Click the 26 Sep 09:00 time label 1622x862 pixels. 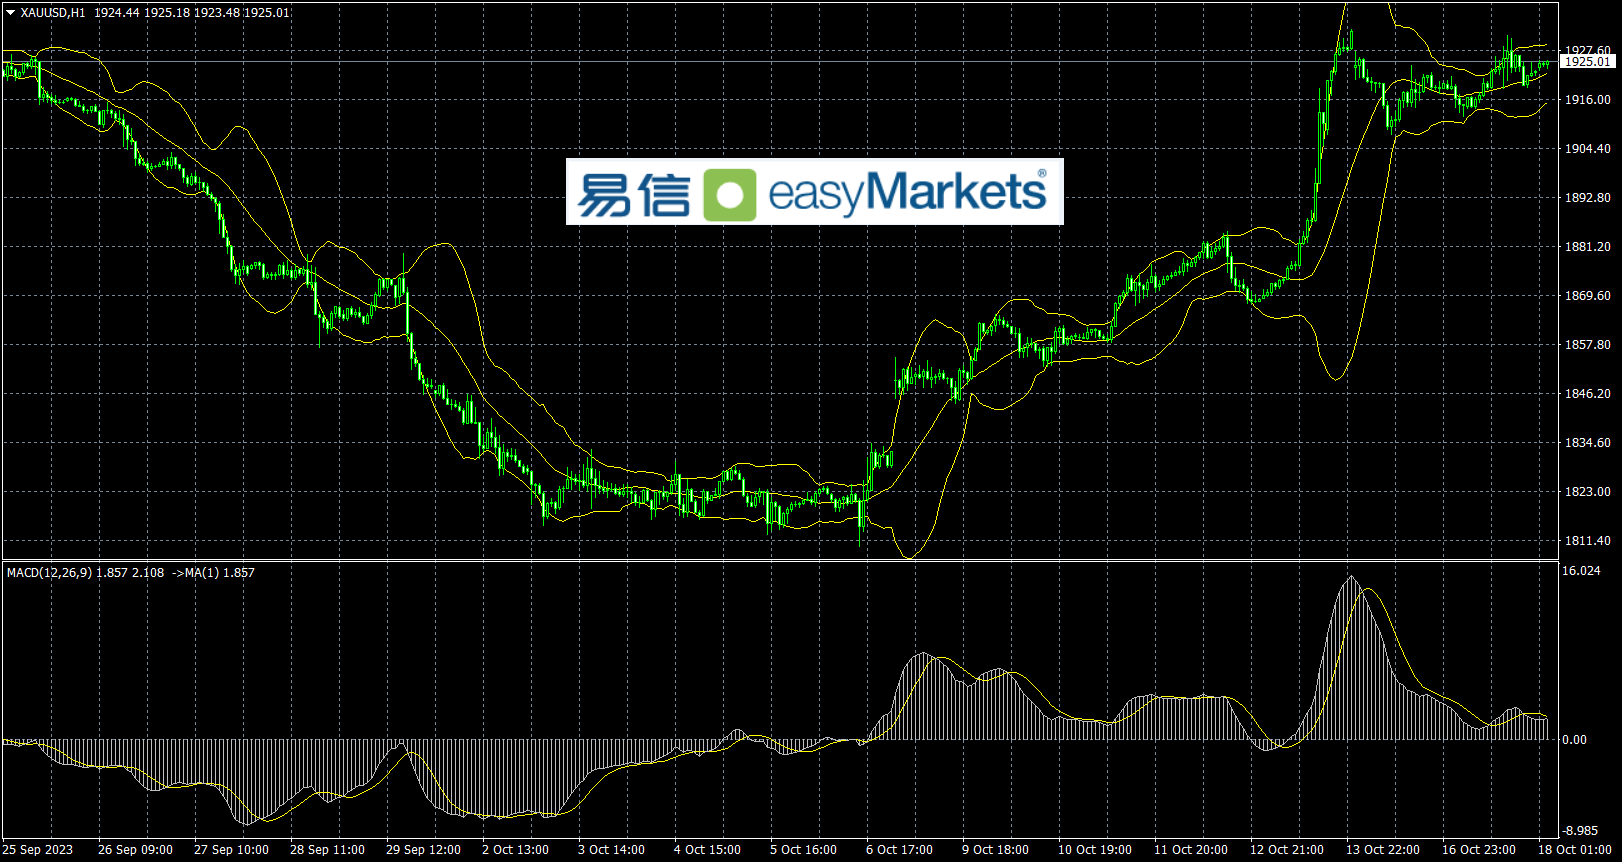135,850
